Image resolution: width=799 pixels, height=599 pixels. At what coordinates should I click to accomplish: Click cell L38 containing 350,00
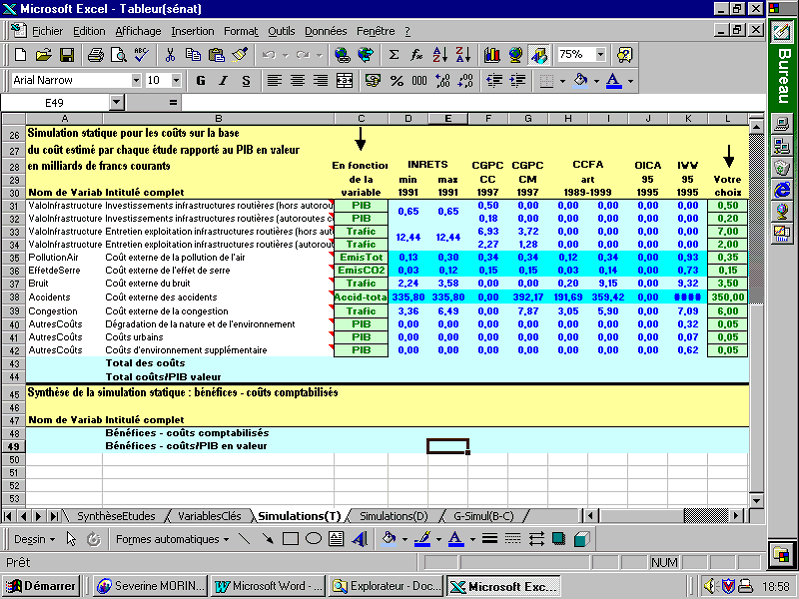(726, 297)
